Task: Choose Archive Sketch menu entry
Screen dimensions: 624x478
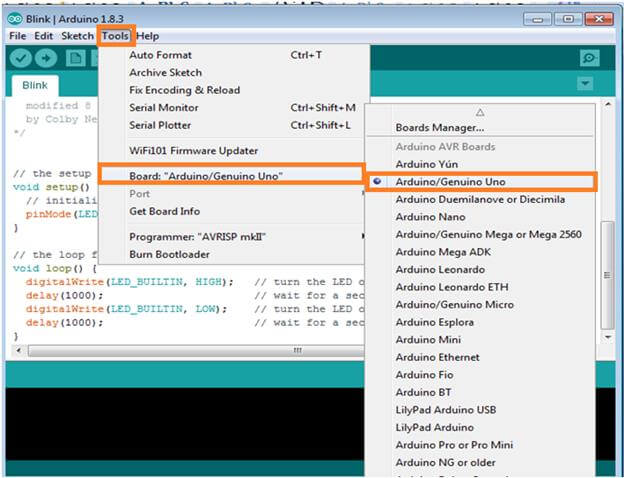Action: coord(232,72)
